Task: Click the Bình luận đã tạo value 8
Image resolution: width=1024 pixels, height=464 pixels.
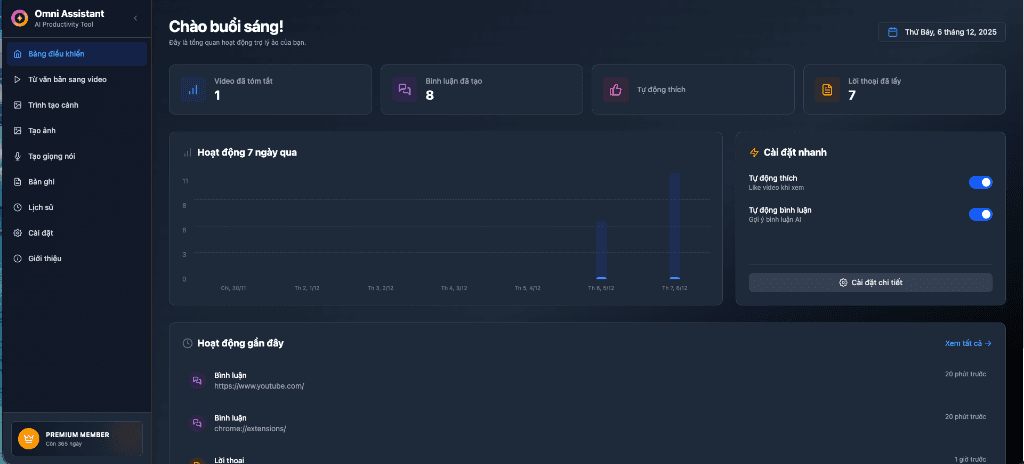Action: pos(430,95)
